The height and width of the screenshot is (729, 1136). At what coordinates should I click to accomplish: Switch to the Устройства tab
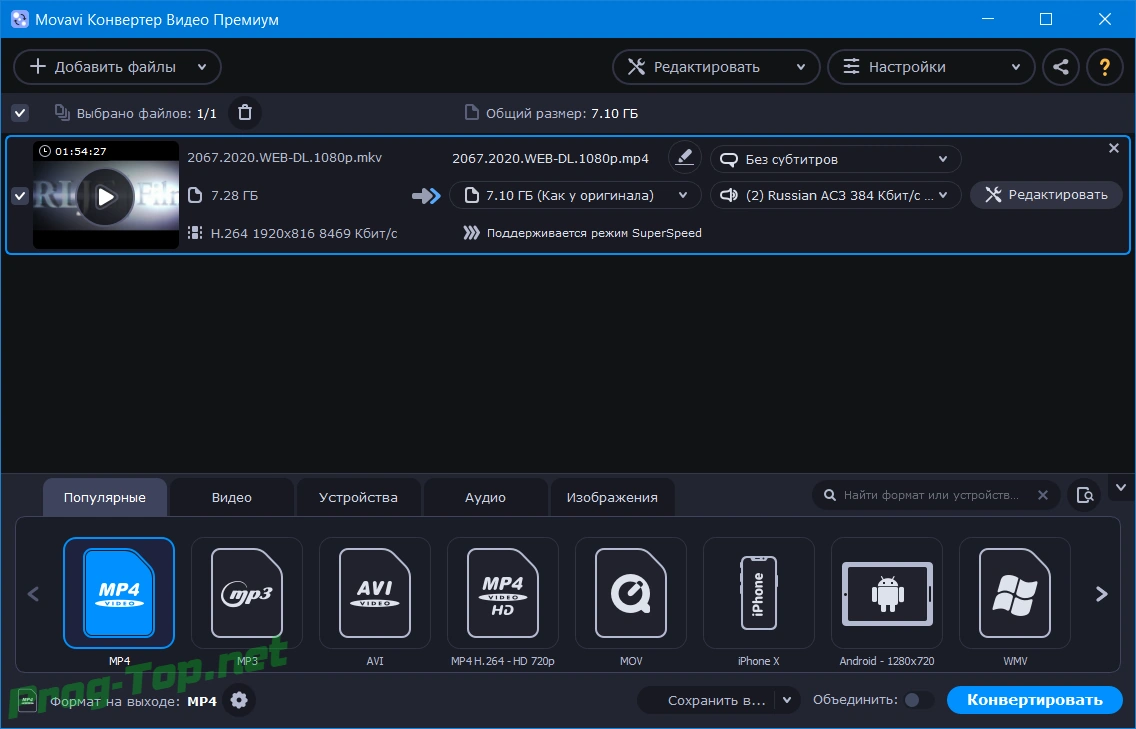(x=358, y=497)
